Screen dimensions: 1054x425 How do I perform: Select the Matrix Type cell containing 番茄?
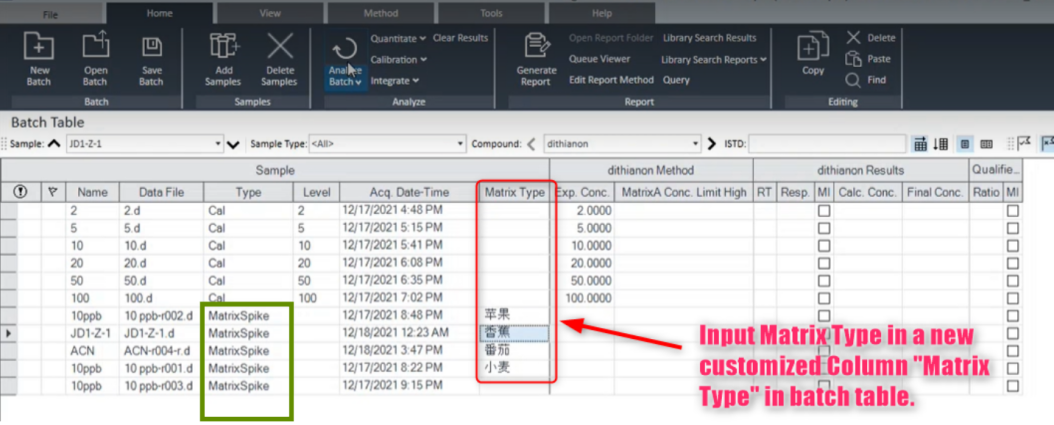(x=514, y=350)
